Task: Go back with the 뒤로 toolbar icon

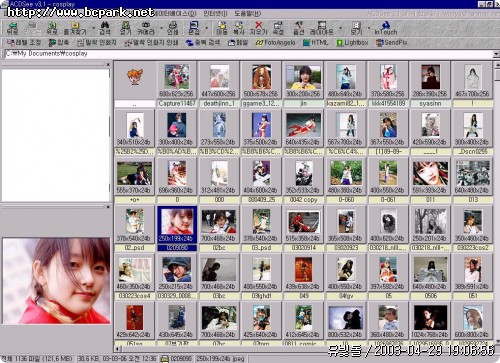Action: pos(12,28)
